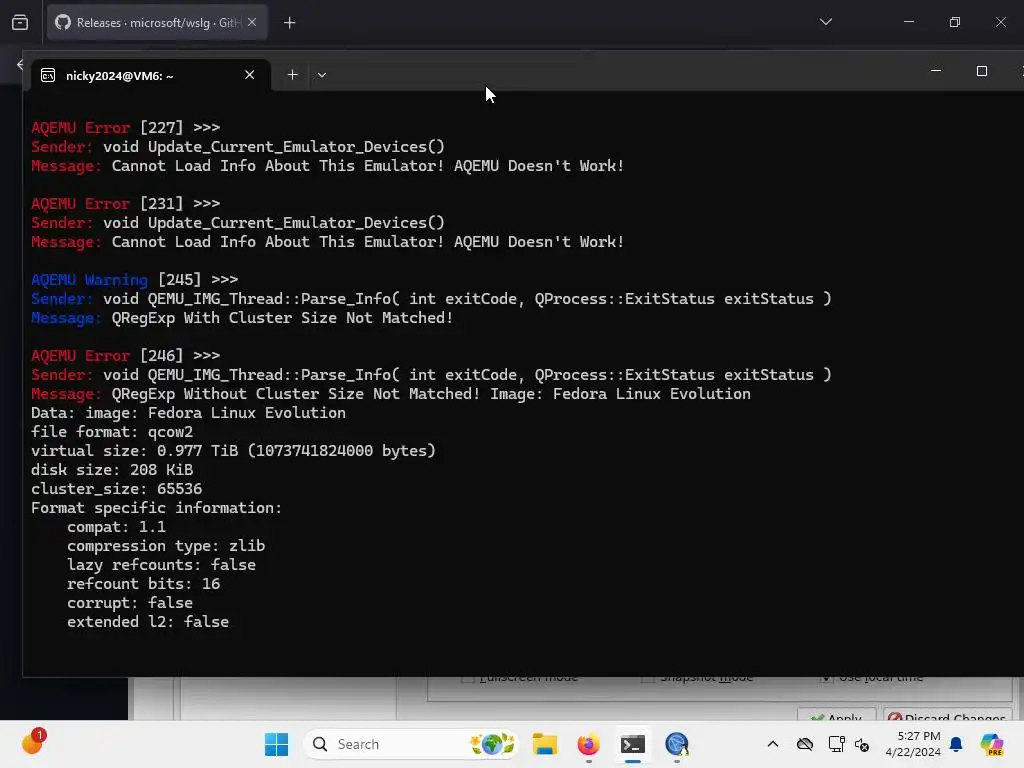Viewport: 1024px width, 768px height.
Task: Click the text 'AQEMU Error [231] >>>'
Action: click(125, 204)
